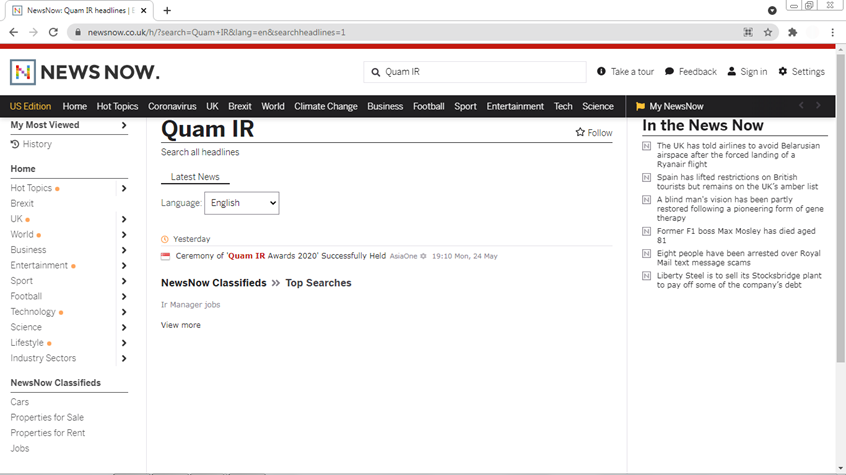
Task: Open the browser extensions puzzle icon
Action: pyautogui.click(x=793, y=32)
